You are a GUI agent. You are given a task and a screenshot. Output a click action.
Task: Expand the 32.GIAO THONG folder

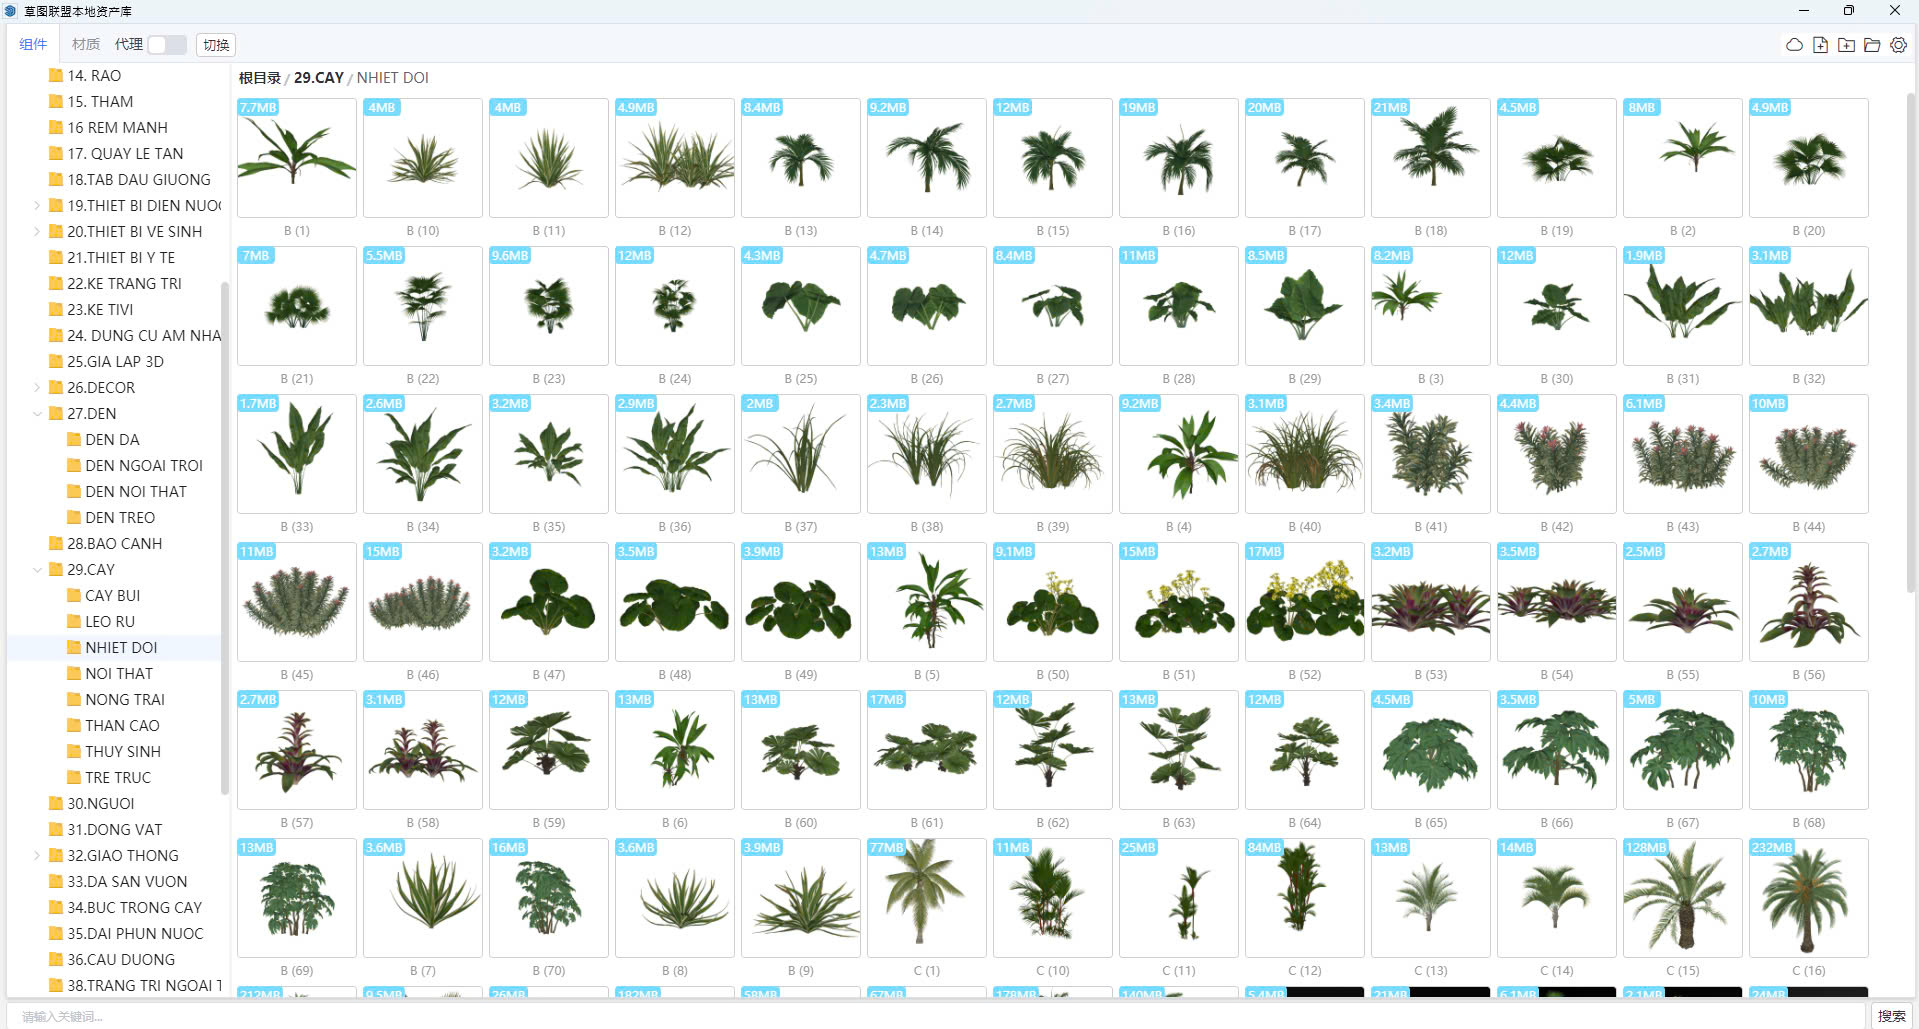point(37,855)
